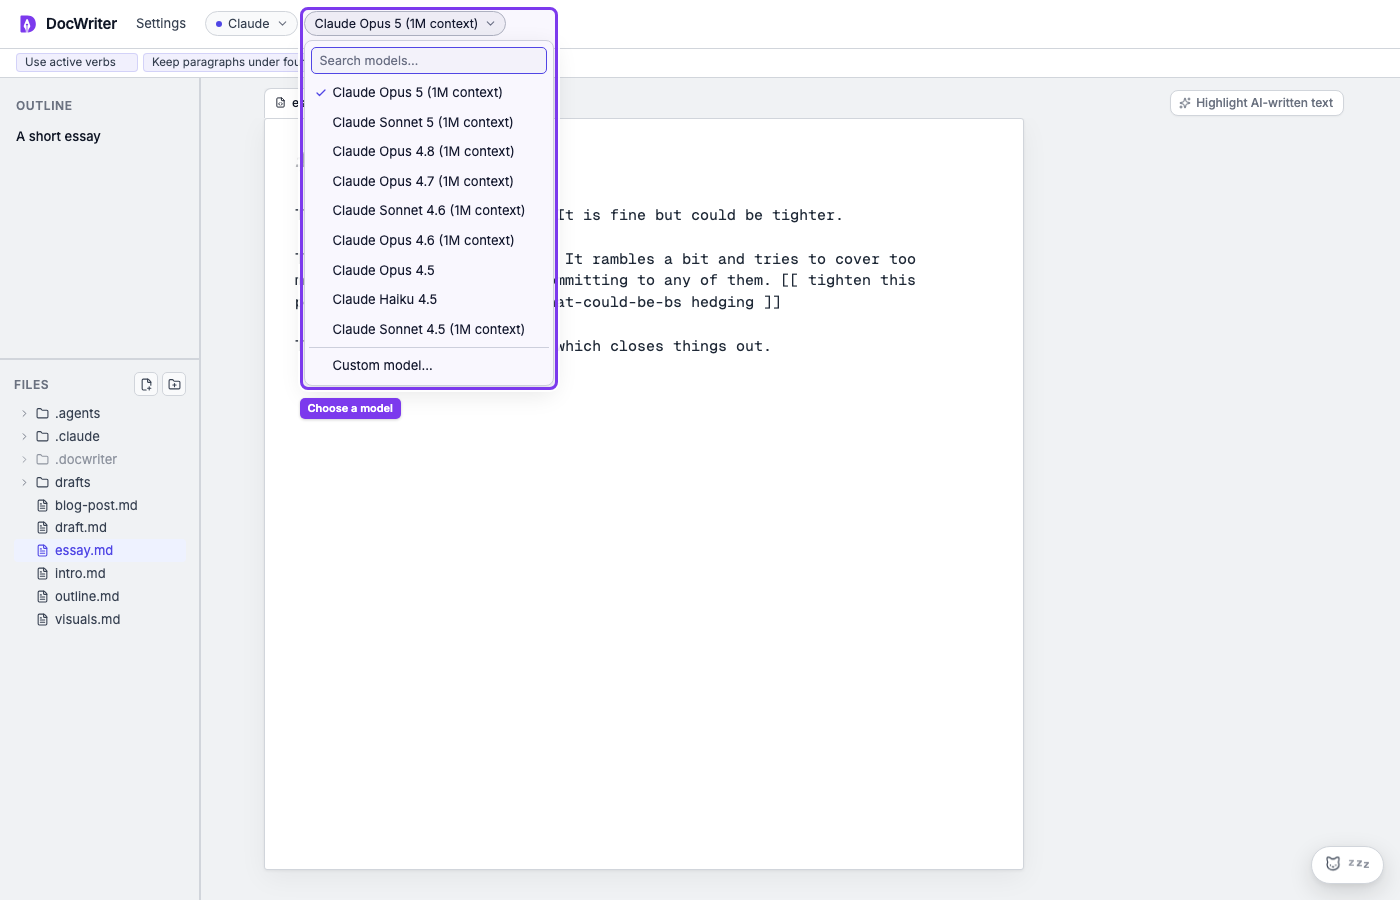Expand the .docwriter folder chevron
This screenshot has height=900, width=1400.
pos(24,459)
